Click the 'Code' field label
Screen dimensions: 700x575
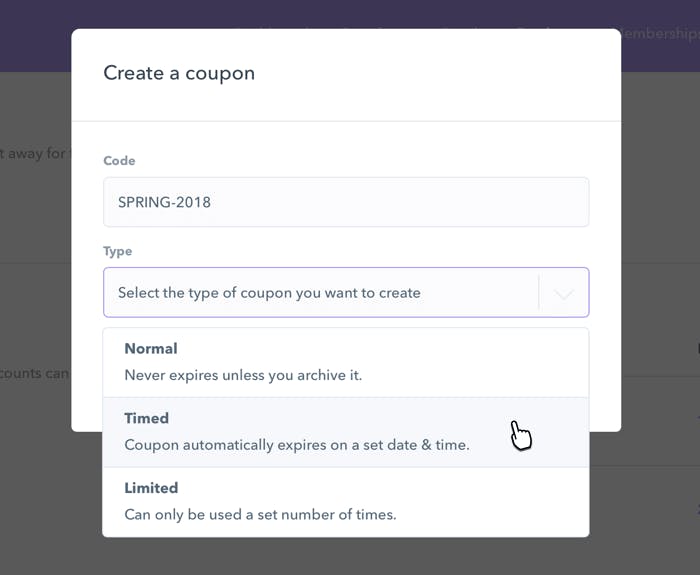click(119, 161)
